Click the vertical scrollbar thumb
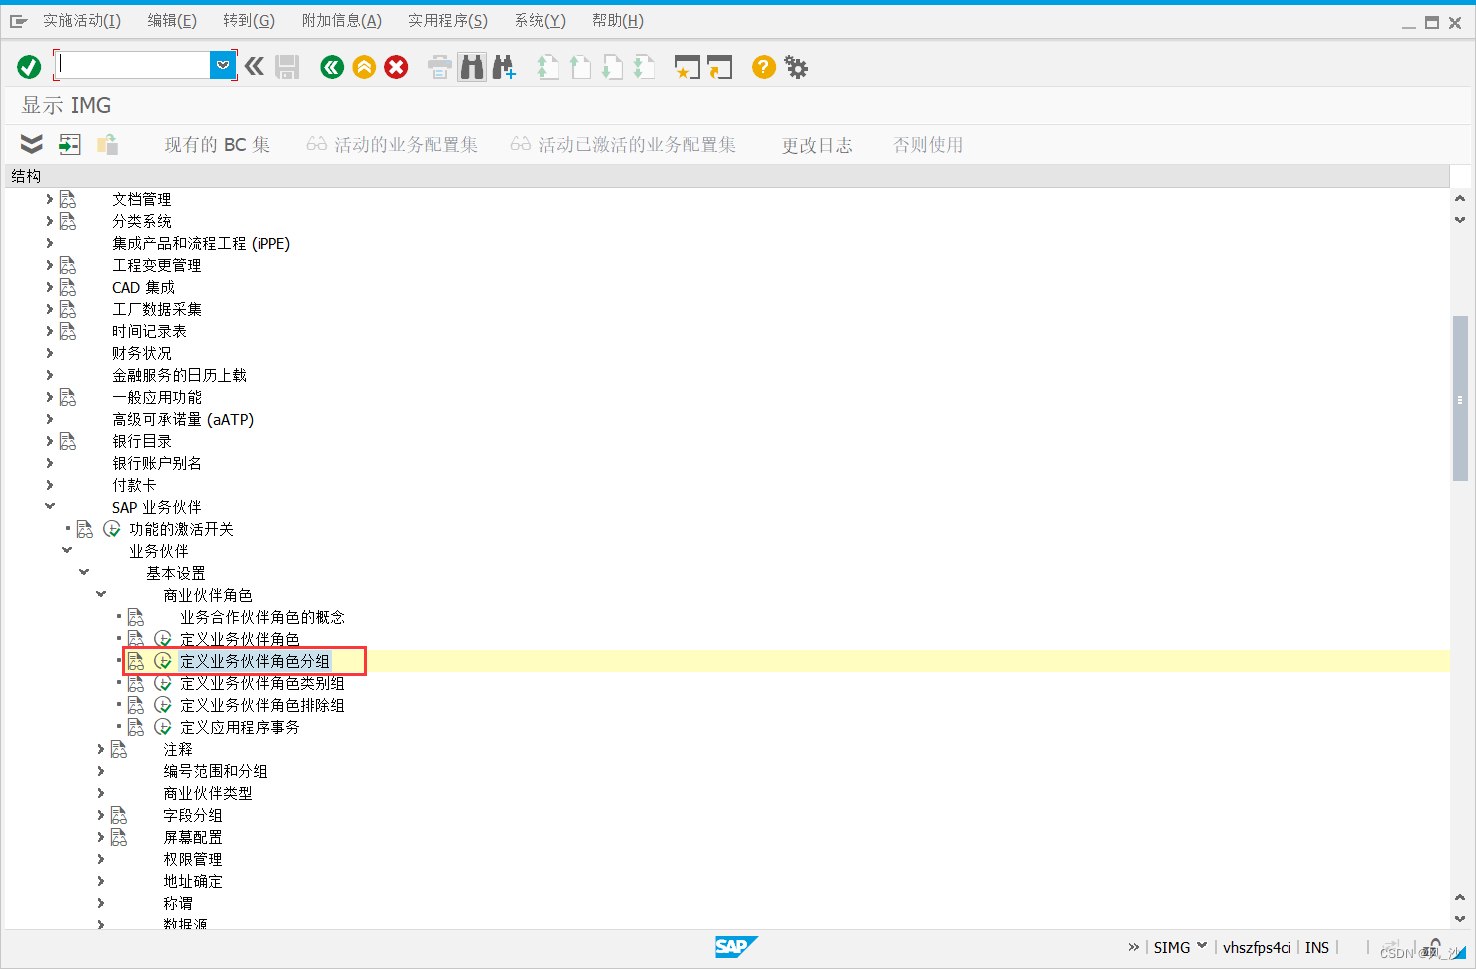Screen dimensions: 1476x969 (x=1460, y=398)
